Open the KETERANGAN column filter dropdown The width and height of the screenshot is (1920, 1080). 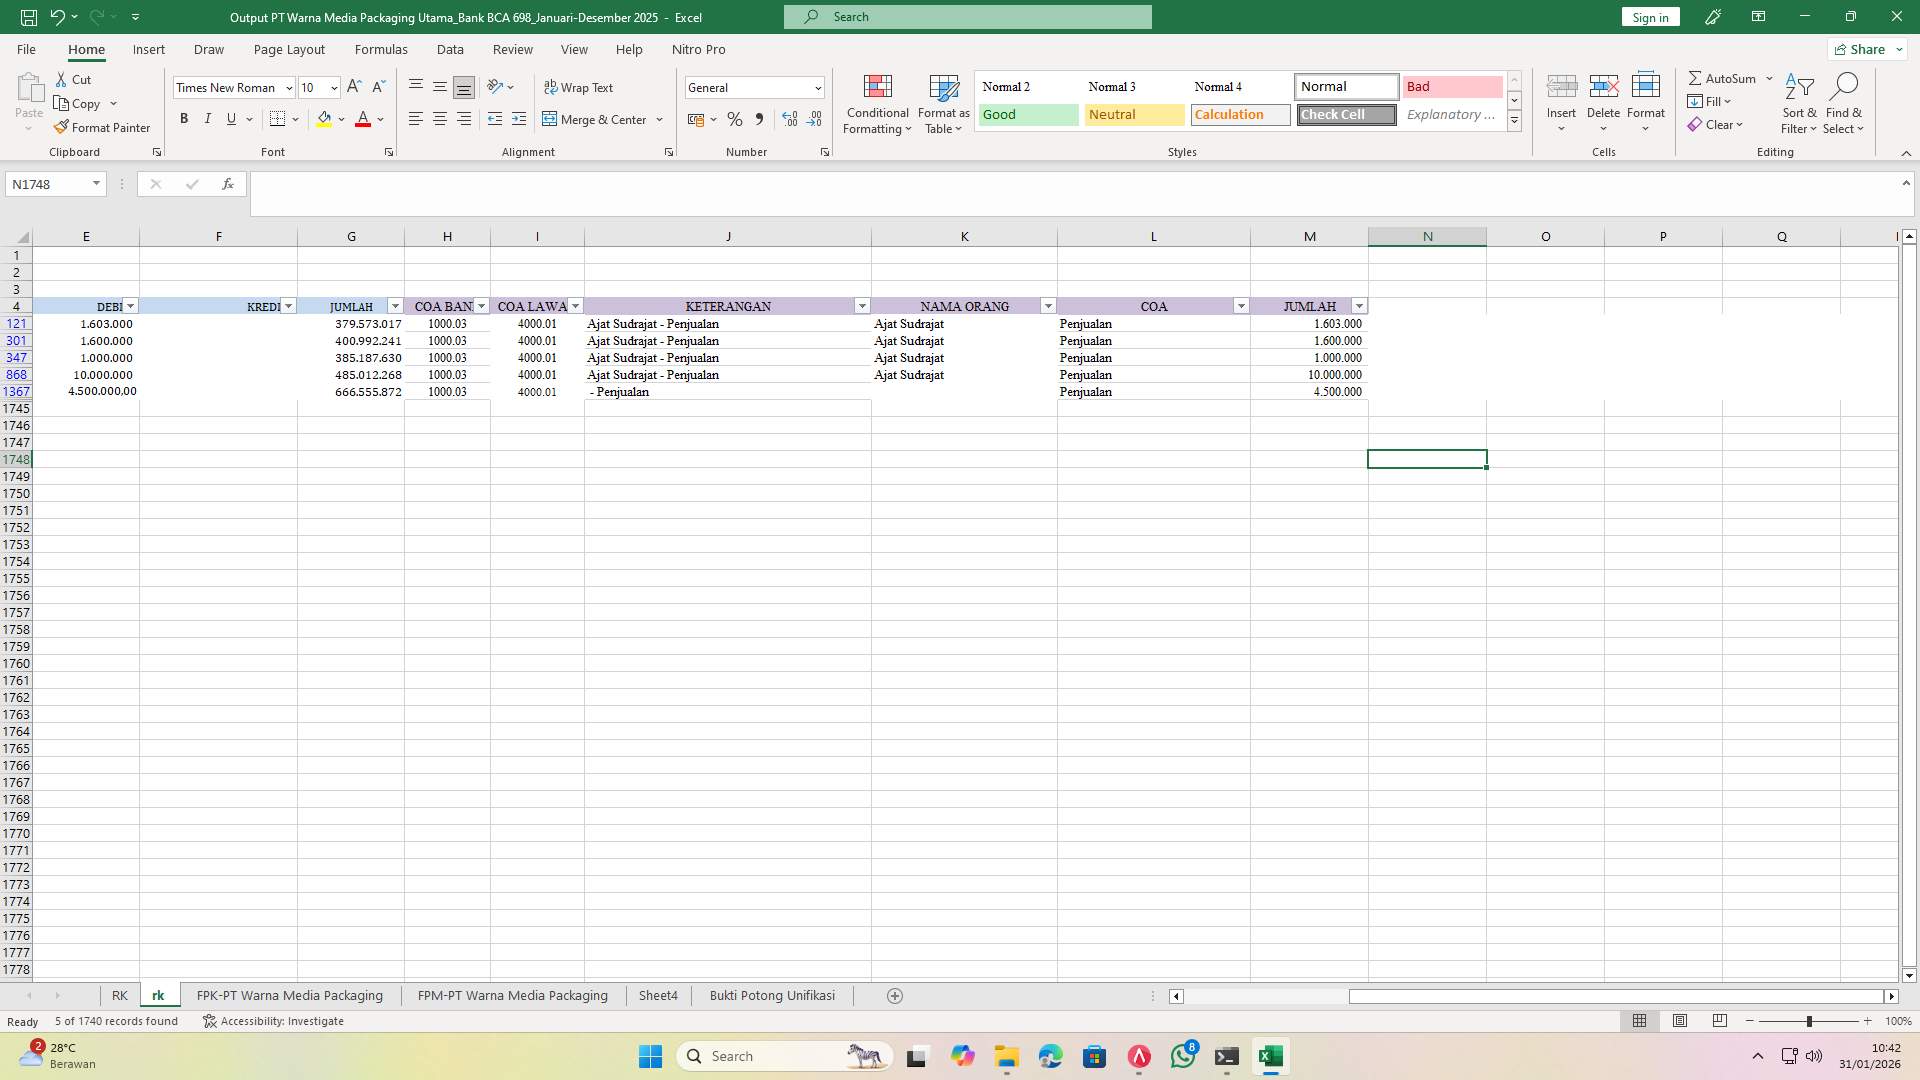[x=862, y=306]
